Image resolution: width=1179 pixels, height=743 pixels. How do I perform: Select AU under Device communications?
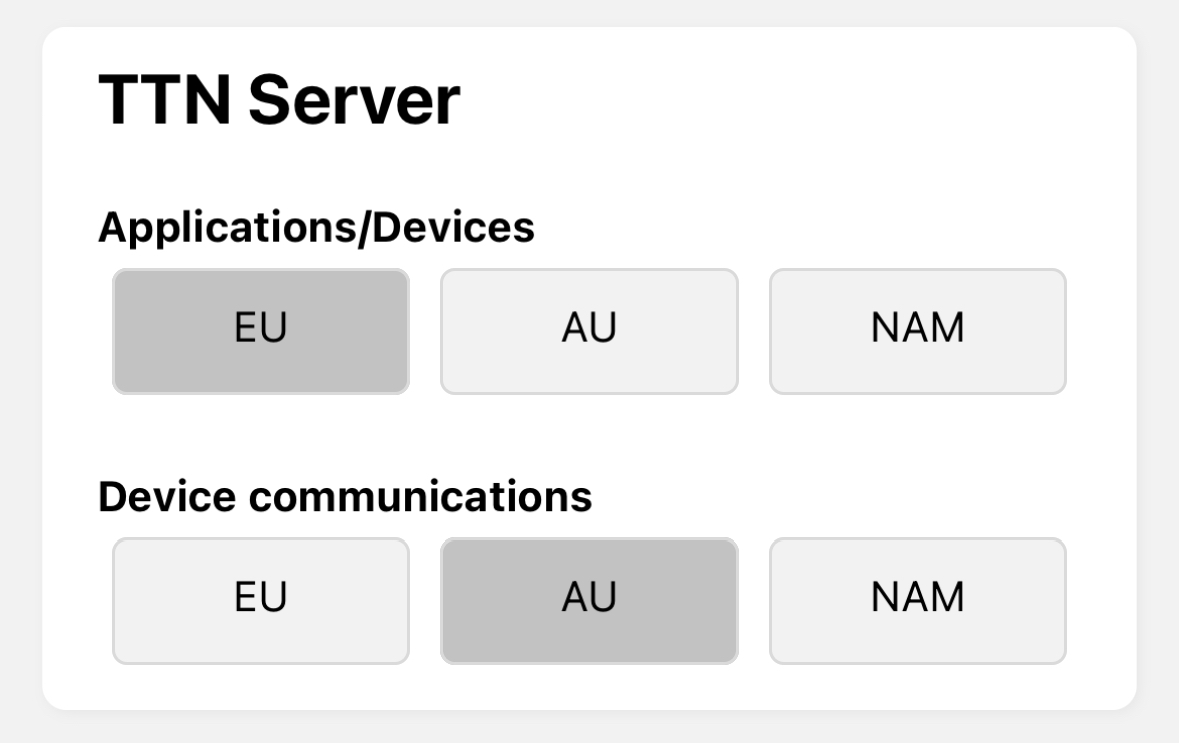click(x=589, y=600)
